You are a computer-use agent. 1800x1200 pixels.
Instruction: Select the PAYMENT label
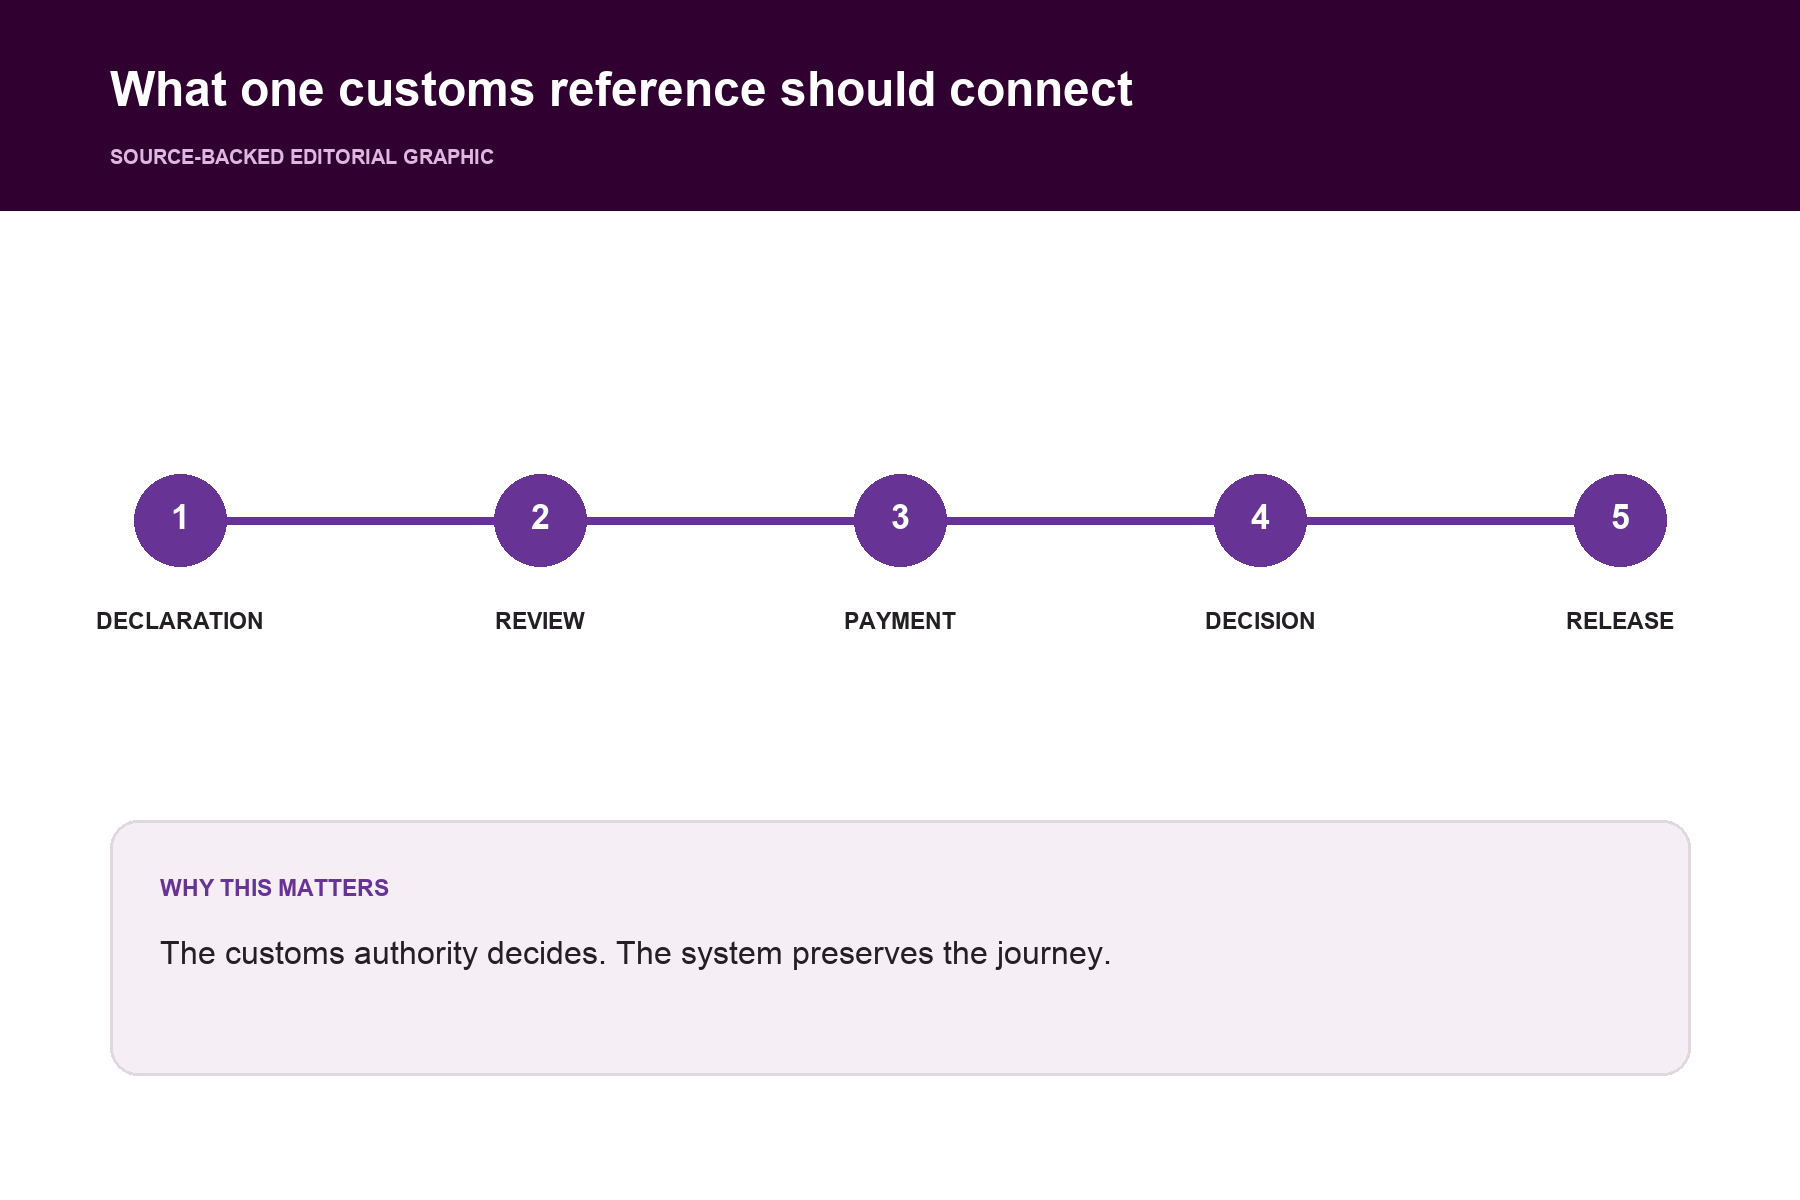(x=900, y=621)
